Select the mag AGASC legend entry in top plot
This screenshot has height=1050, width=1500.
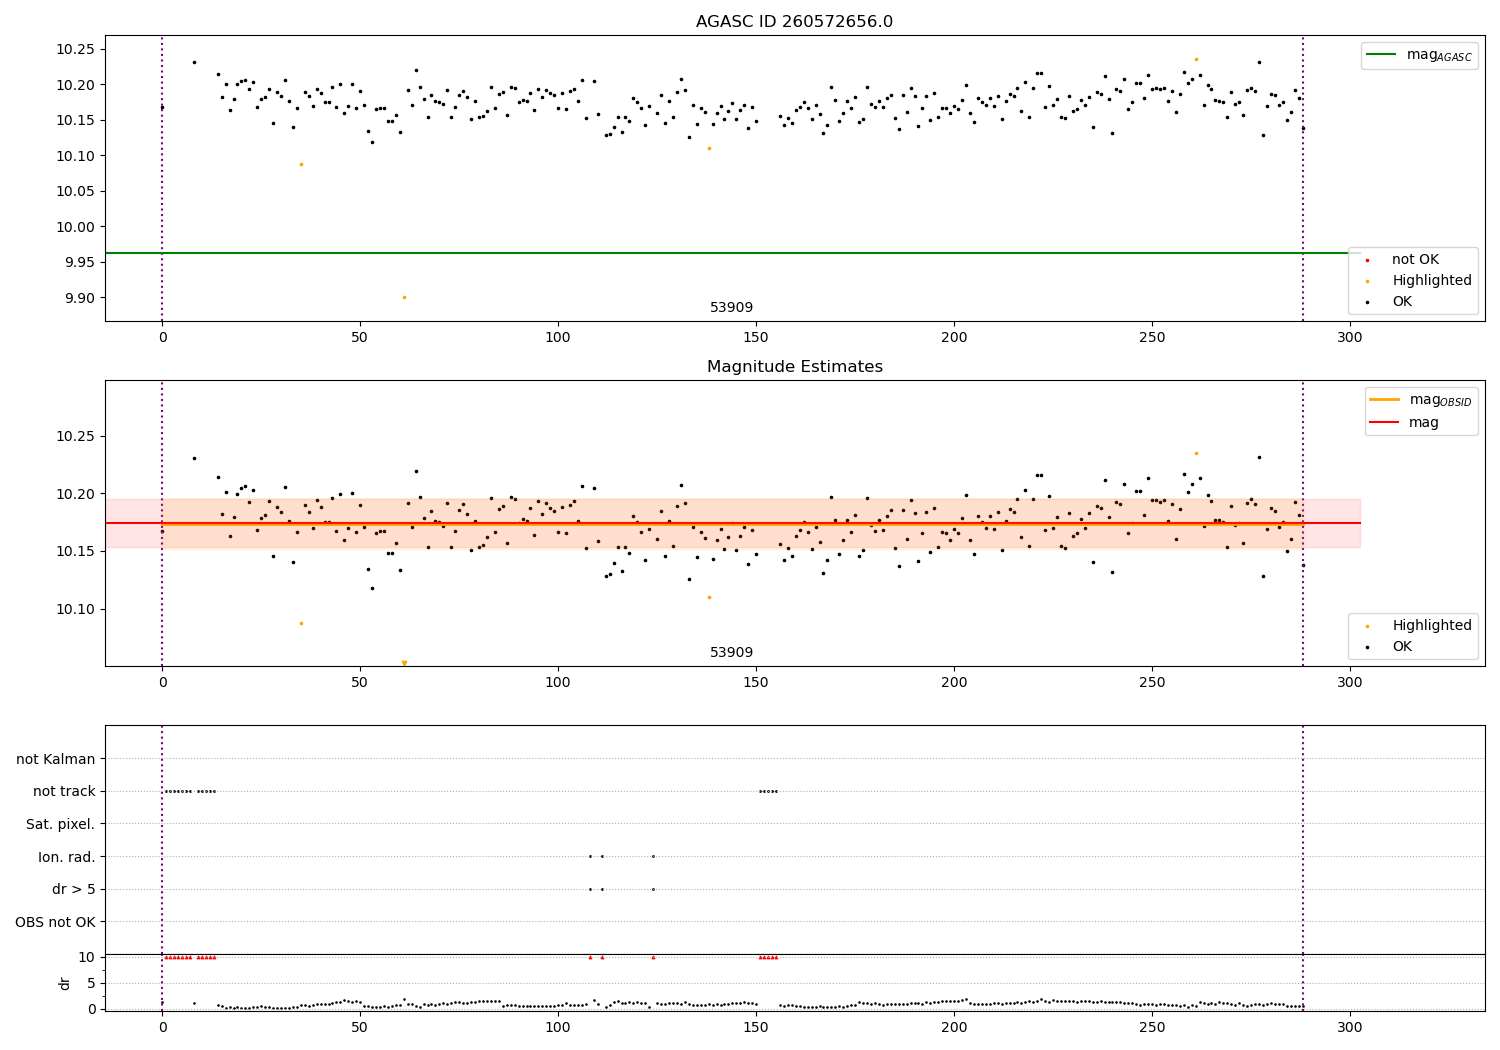(x=1420, y=55)
